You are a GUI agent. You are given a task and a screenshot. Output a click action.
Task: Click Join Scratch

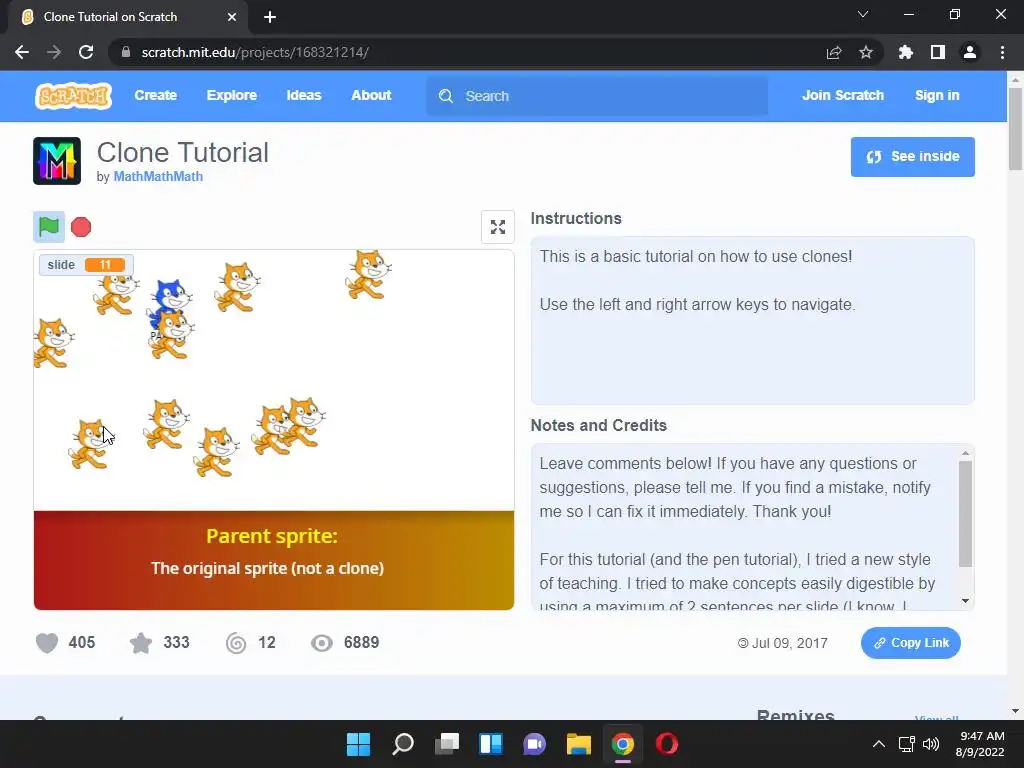[x=842, y=95]
